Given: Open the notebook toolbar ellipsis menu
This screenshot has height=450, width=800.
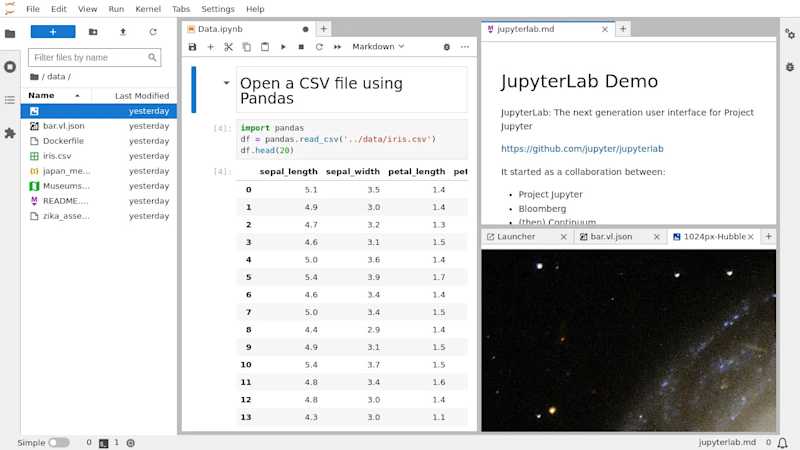Looking at the screenshot, I should coord(465,47).
